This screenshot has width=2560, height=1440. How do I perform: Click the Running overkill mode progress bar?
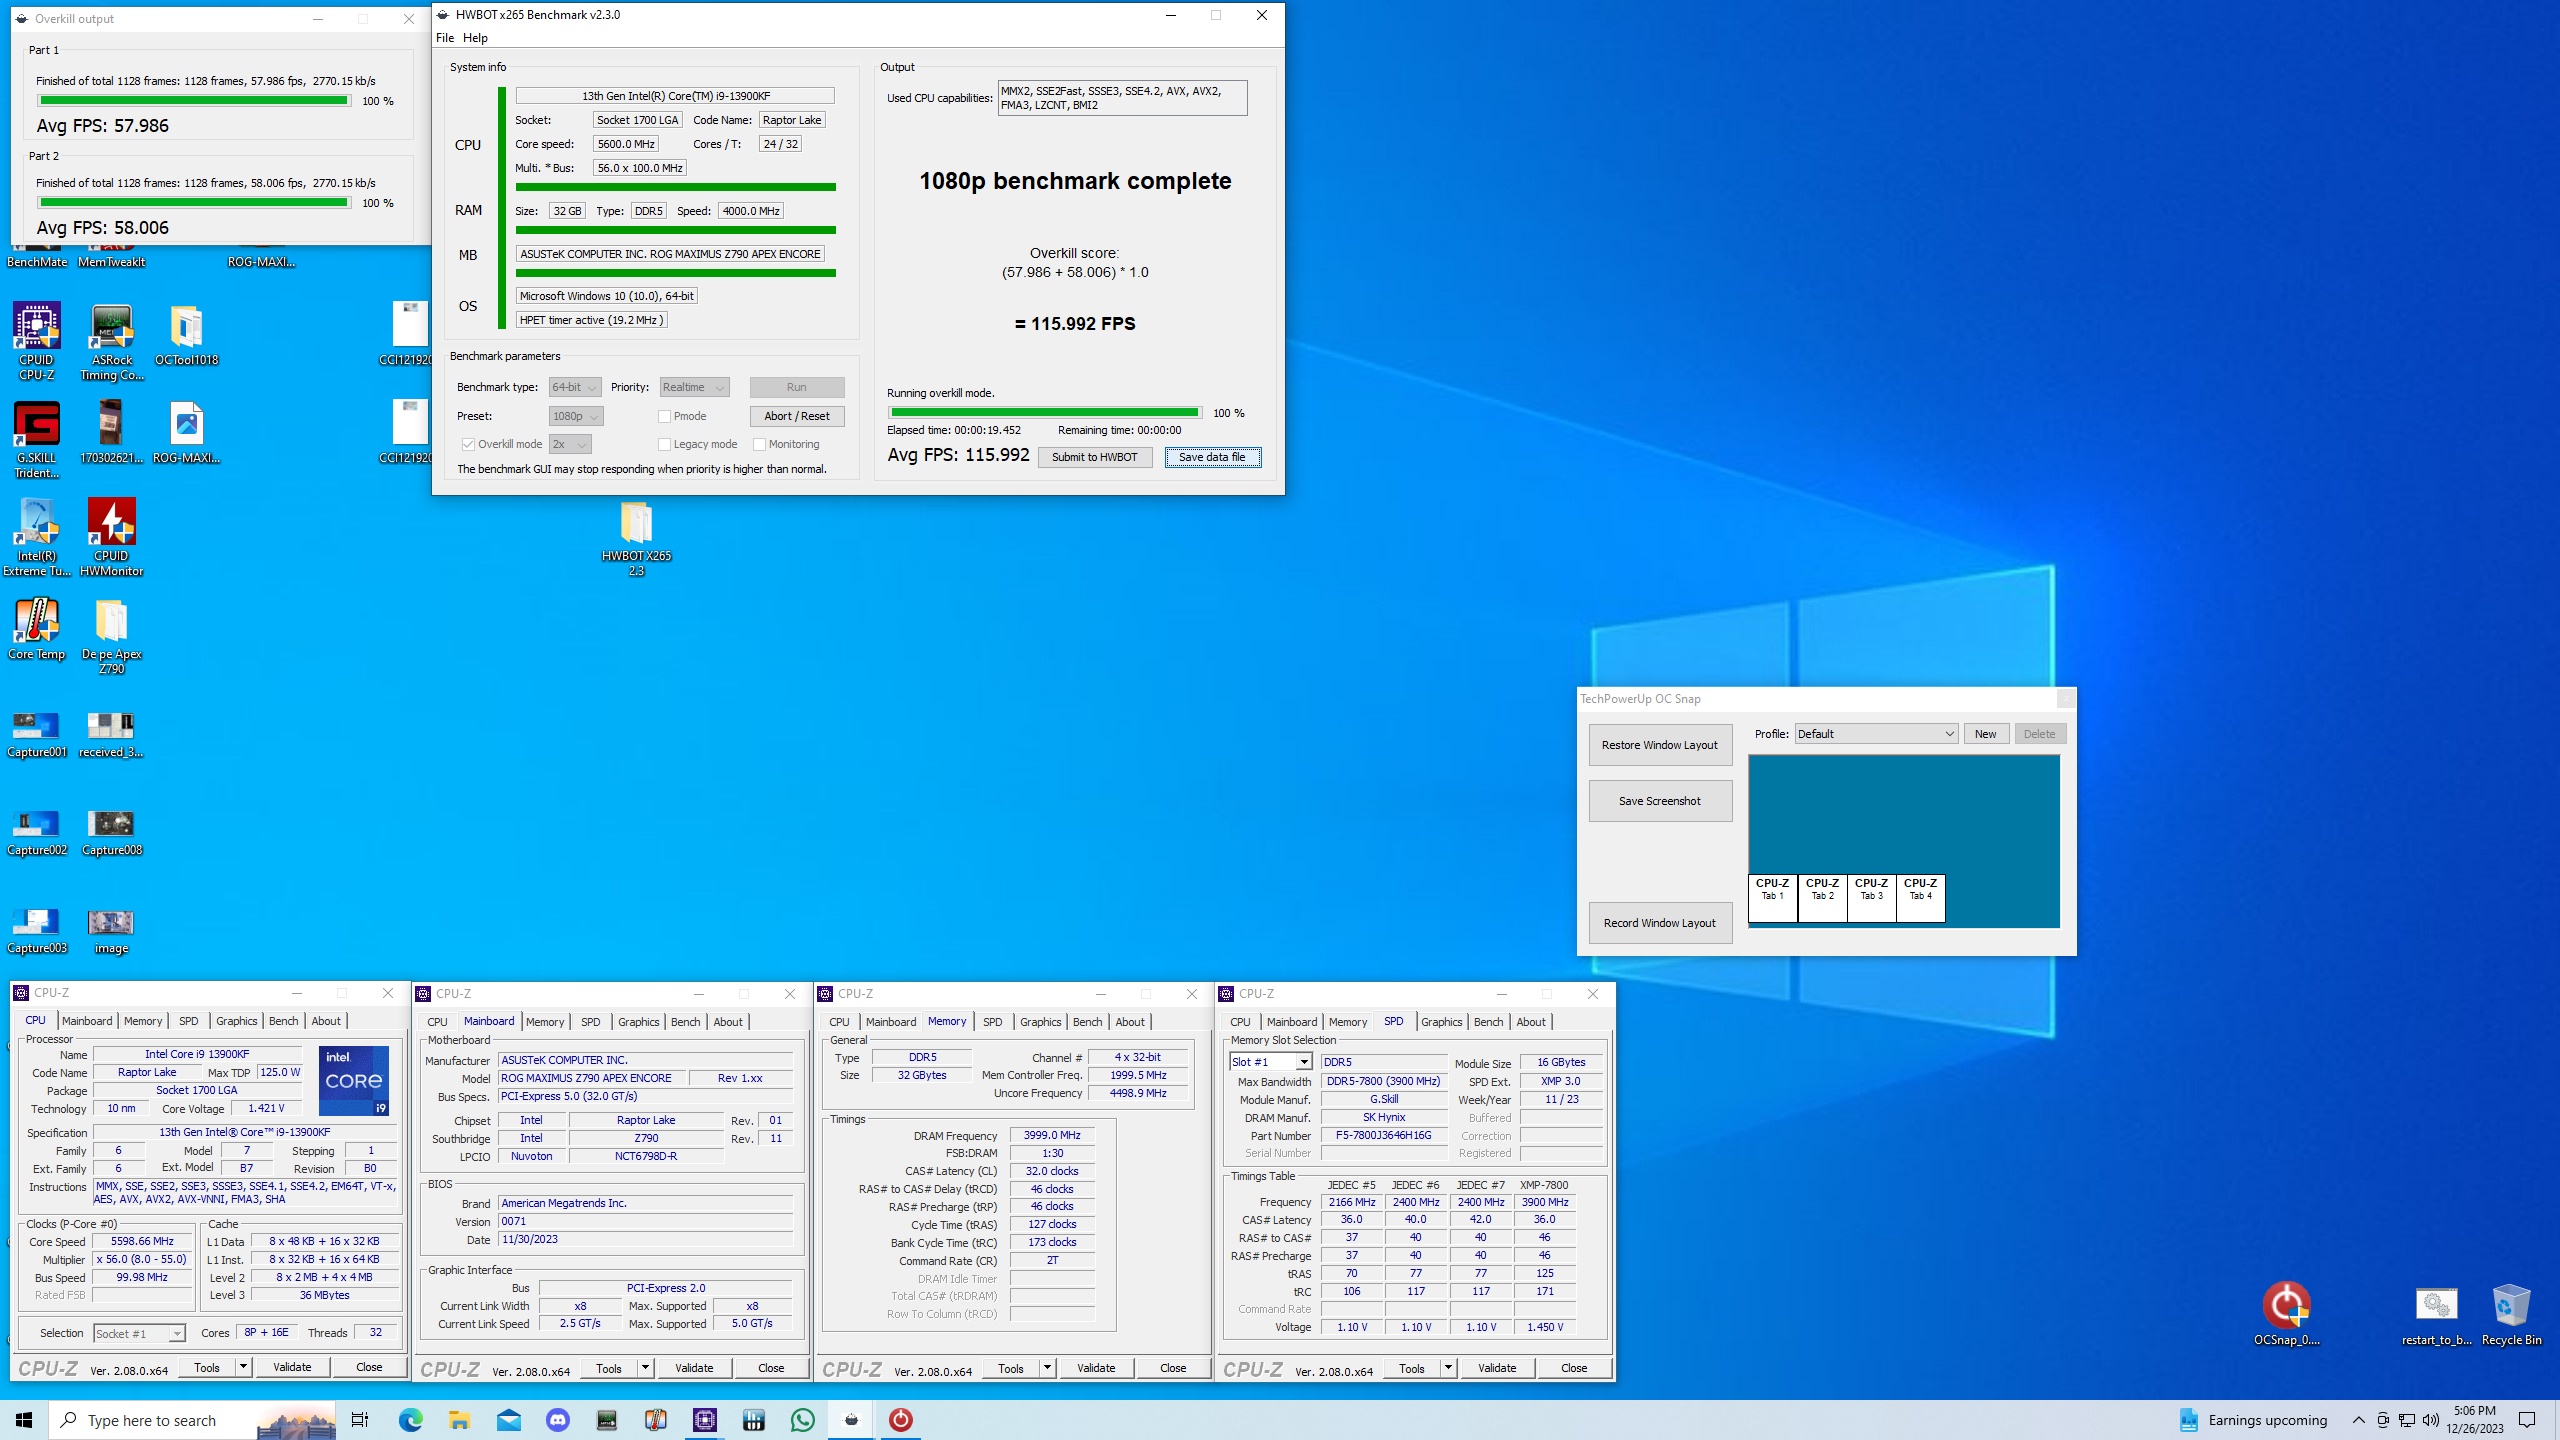pyautogui.click(x=1044, y=413)
